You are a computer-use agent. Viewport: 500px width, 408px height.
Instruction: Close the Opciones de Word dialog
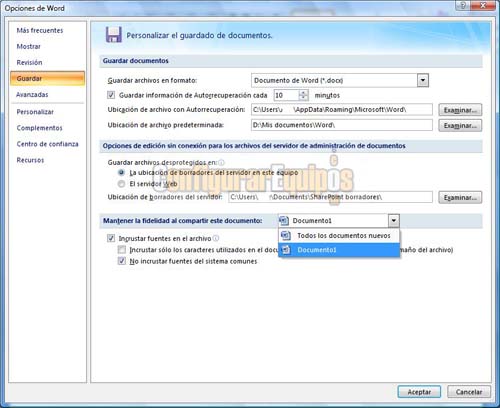point(483,6)
